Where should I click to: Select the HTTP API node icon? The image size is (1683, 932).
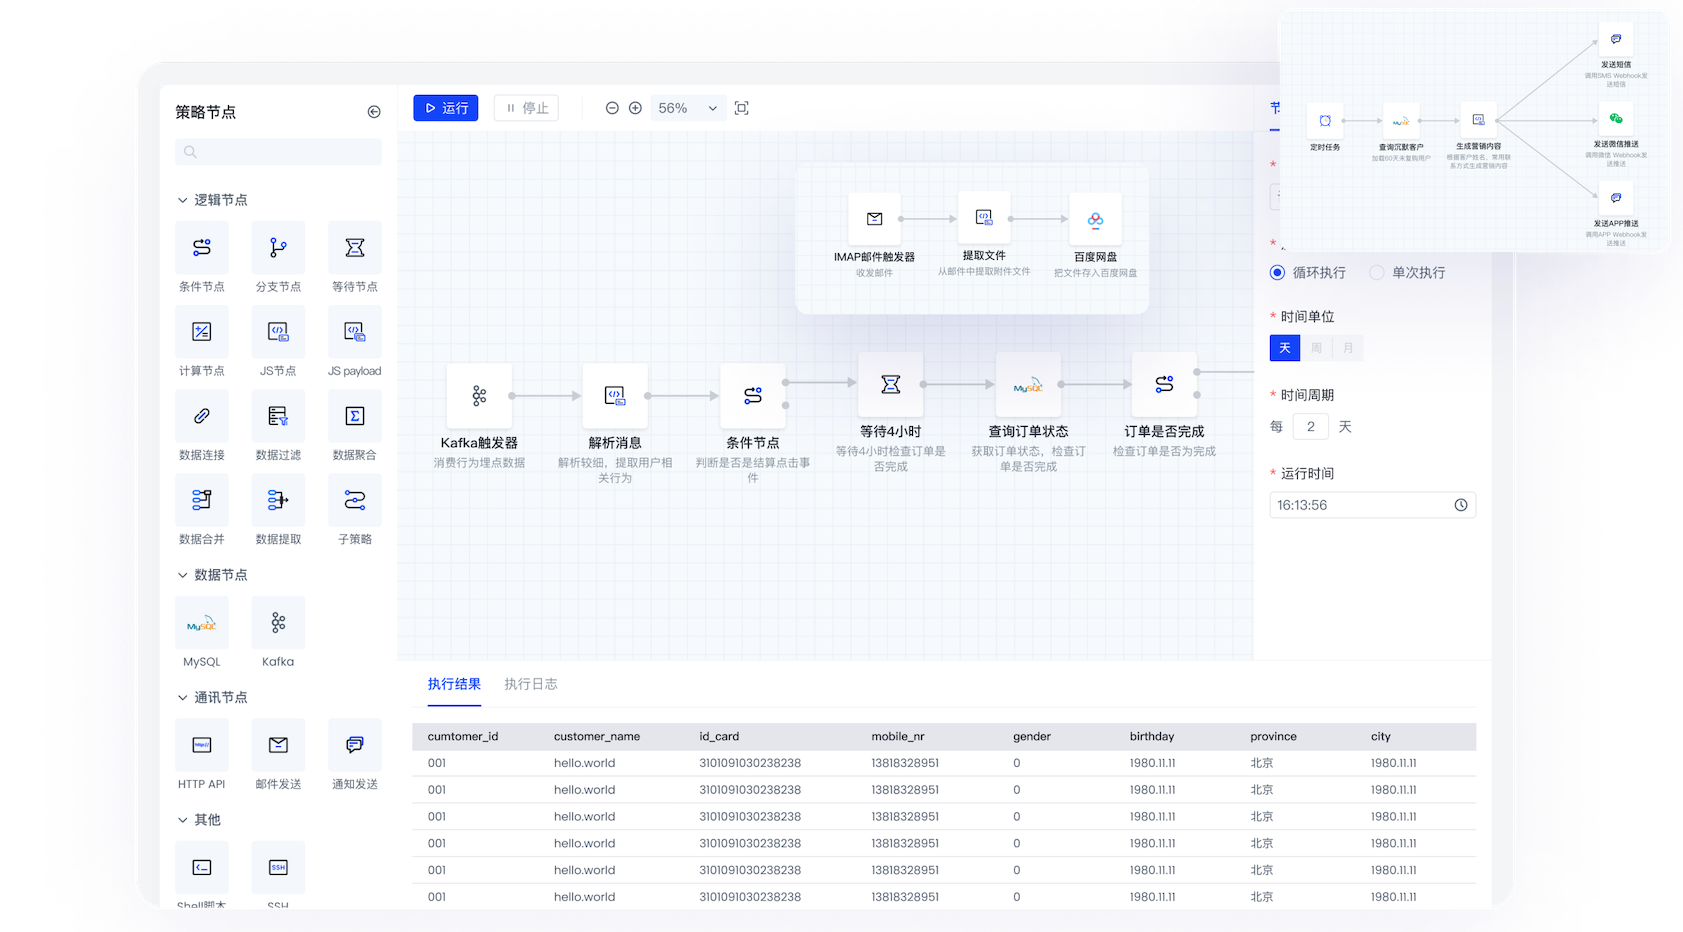point(202,745)
